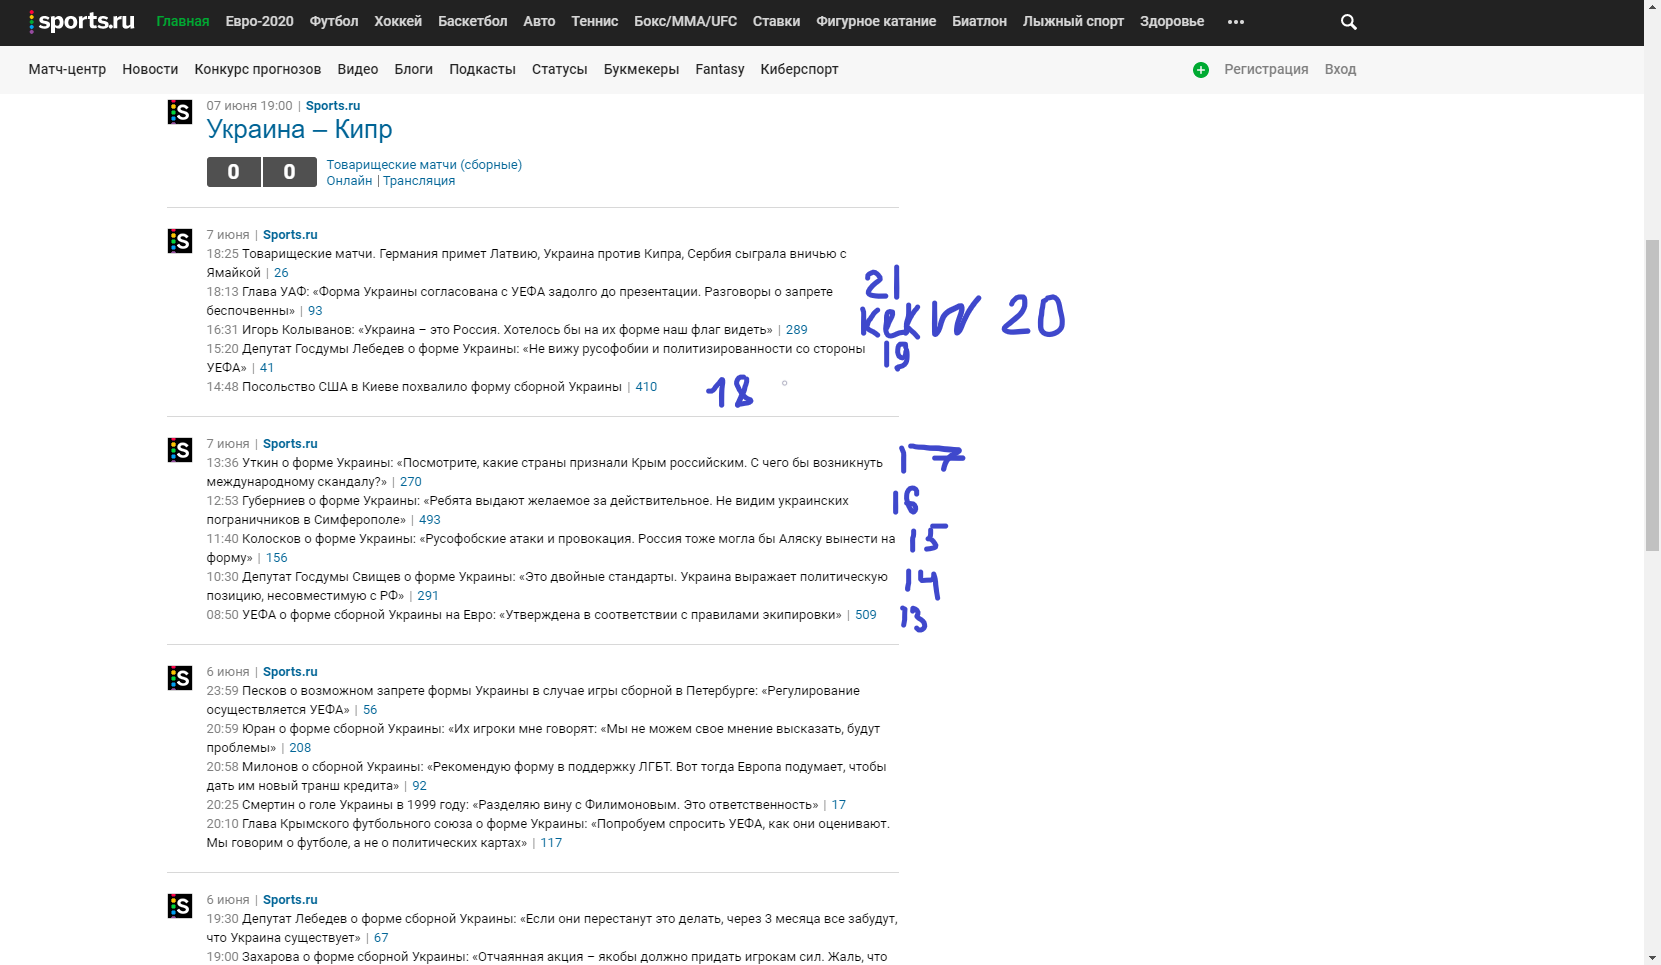
Task: Click Sports.ru avatar beside Украина – Кипр
Action: click(180, 112)
